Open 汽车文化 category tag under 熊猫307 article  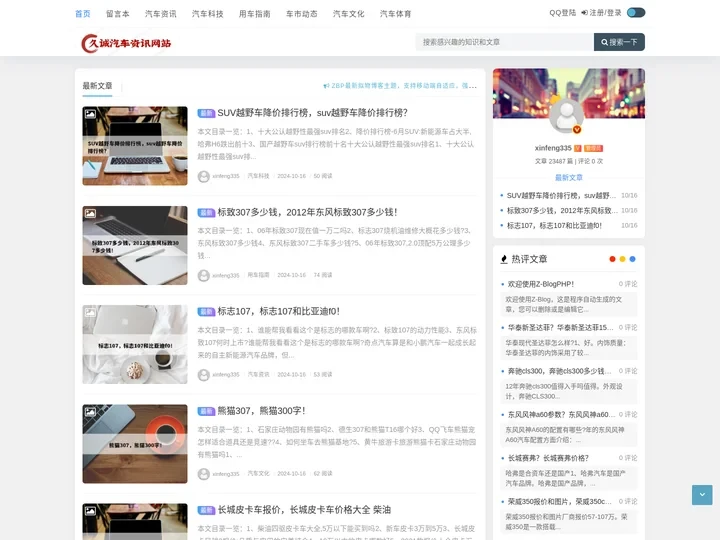(x=259, y=473)
